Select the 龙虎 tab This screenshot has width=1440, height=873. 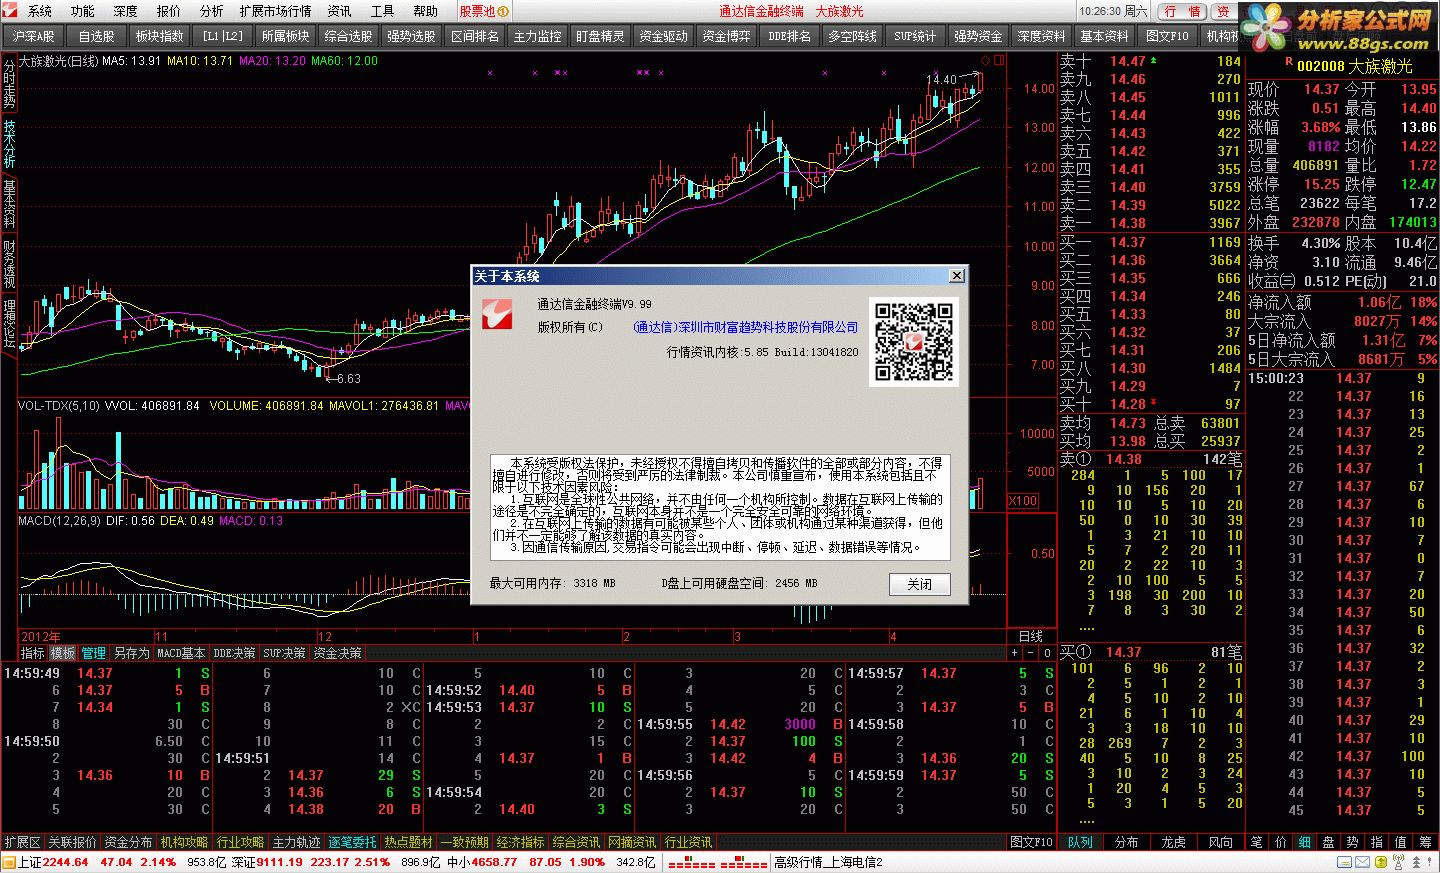1174,842
